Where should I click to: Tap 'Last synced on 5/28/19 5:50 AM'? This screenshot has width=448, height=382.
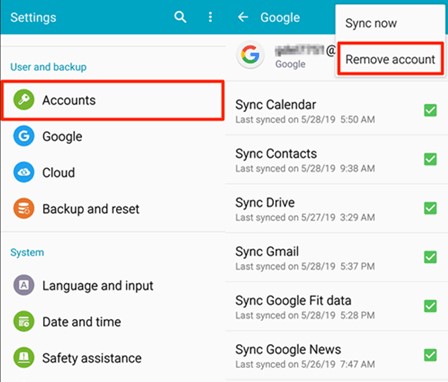pyautogui.click(x=305, y=119)
